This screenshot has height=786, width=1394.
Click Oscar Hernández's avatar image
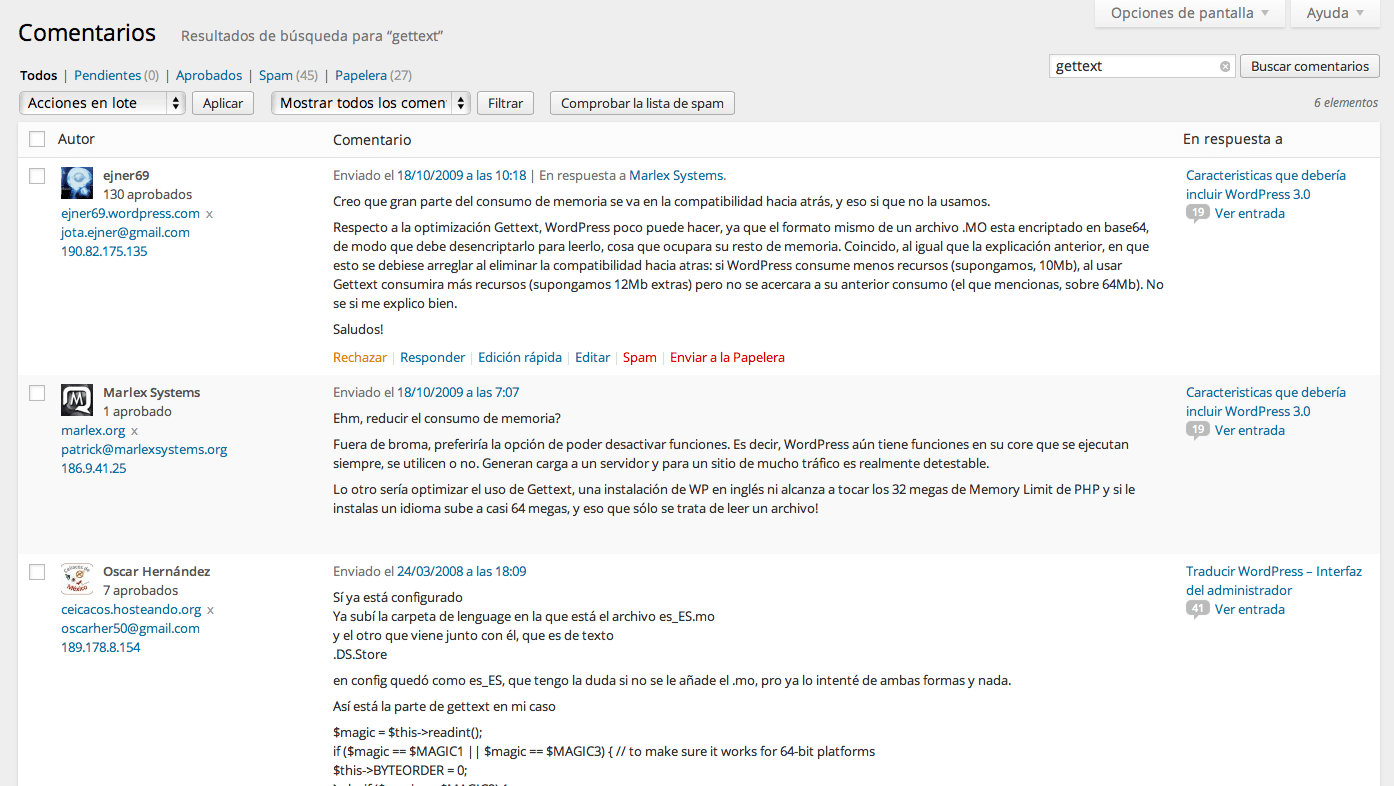point(77,579)
